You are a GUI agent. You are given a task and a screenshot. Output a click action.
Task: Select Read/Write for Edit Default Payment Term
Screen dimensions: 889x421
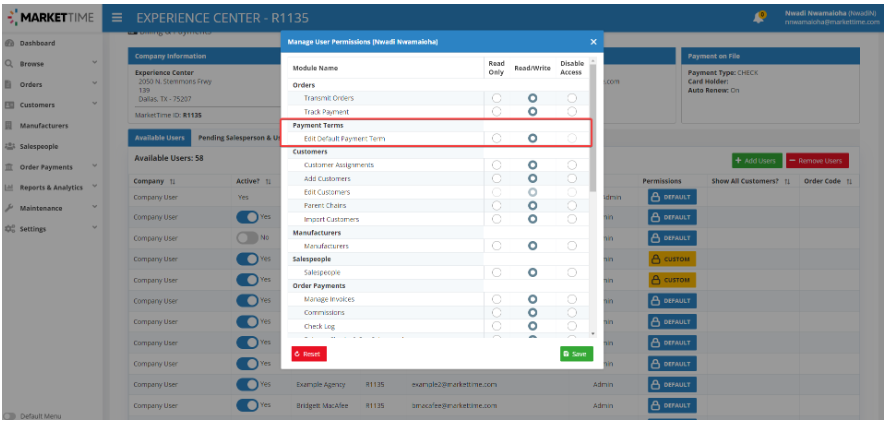532,138
